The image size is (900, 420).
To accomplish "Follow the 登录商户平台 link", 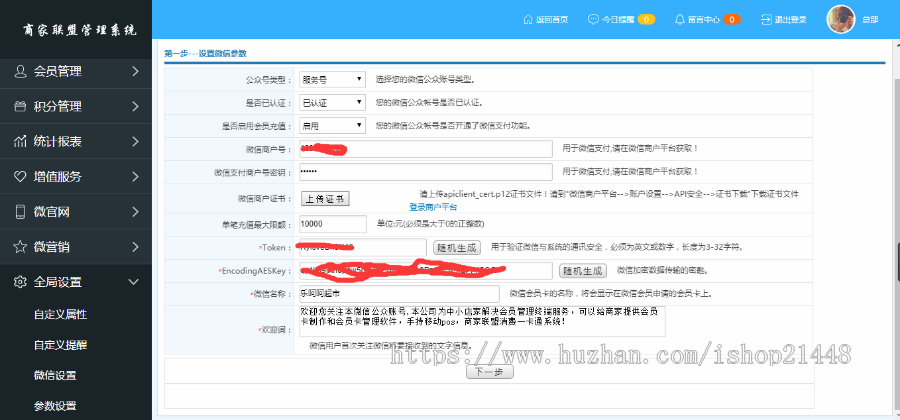I will click(x=433, y=207).
